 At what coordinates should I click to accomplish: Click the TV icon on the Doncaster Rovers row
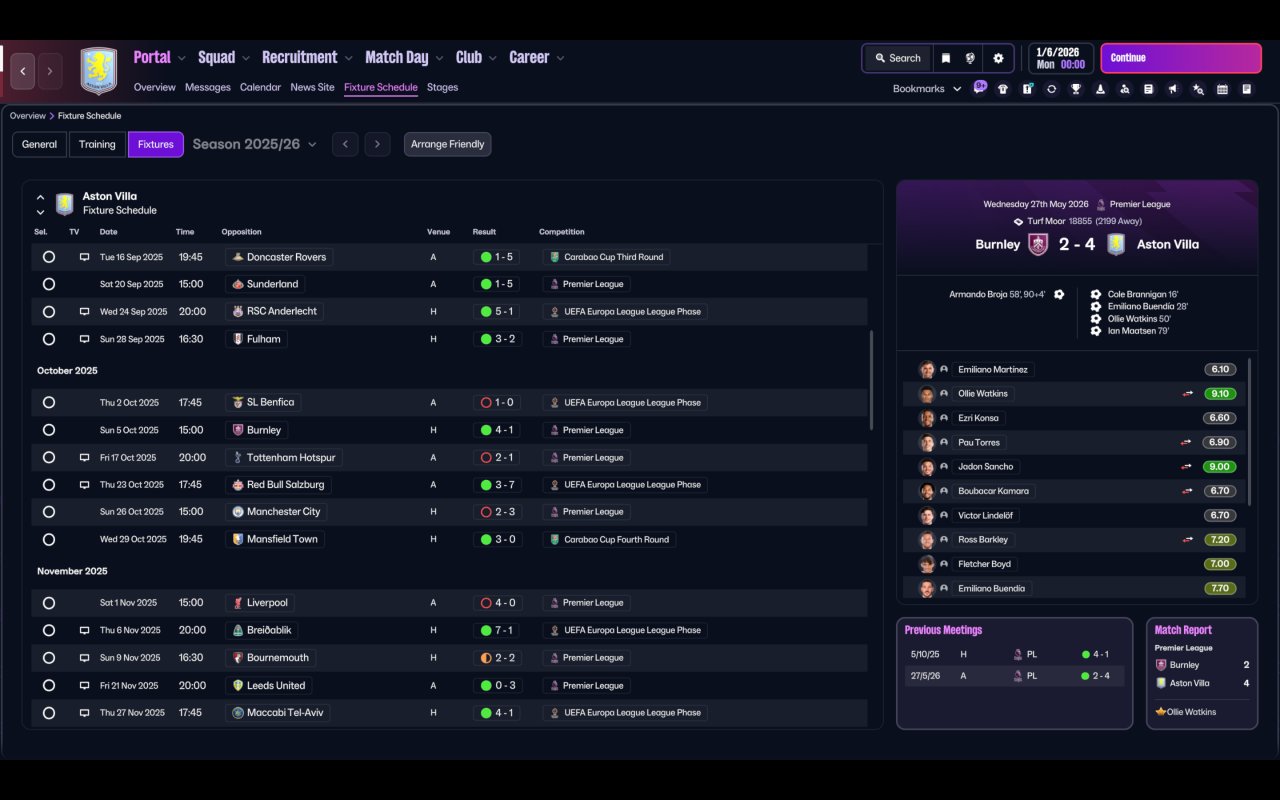[x=84, y=257]
